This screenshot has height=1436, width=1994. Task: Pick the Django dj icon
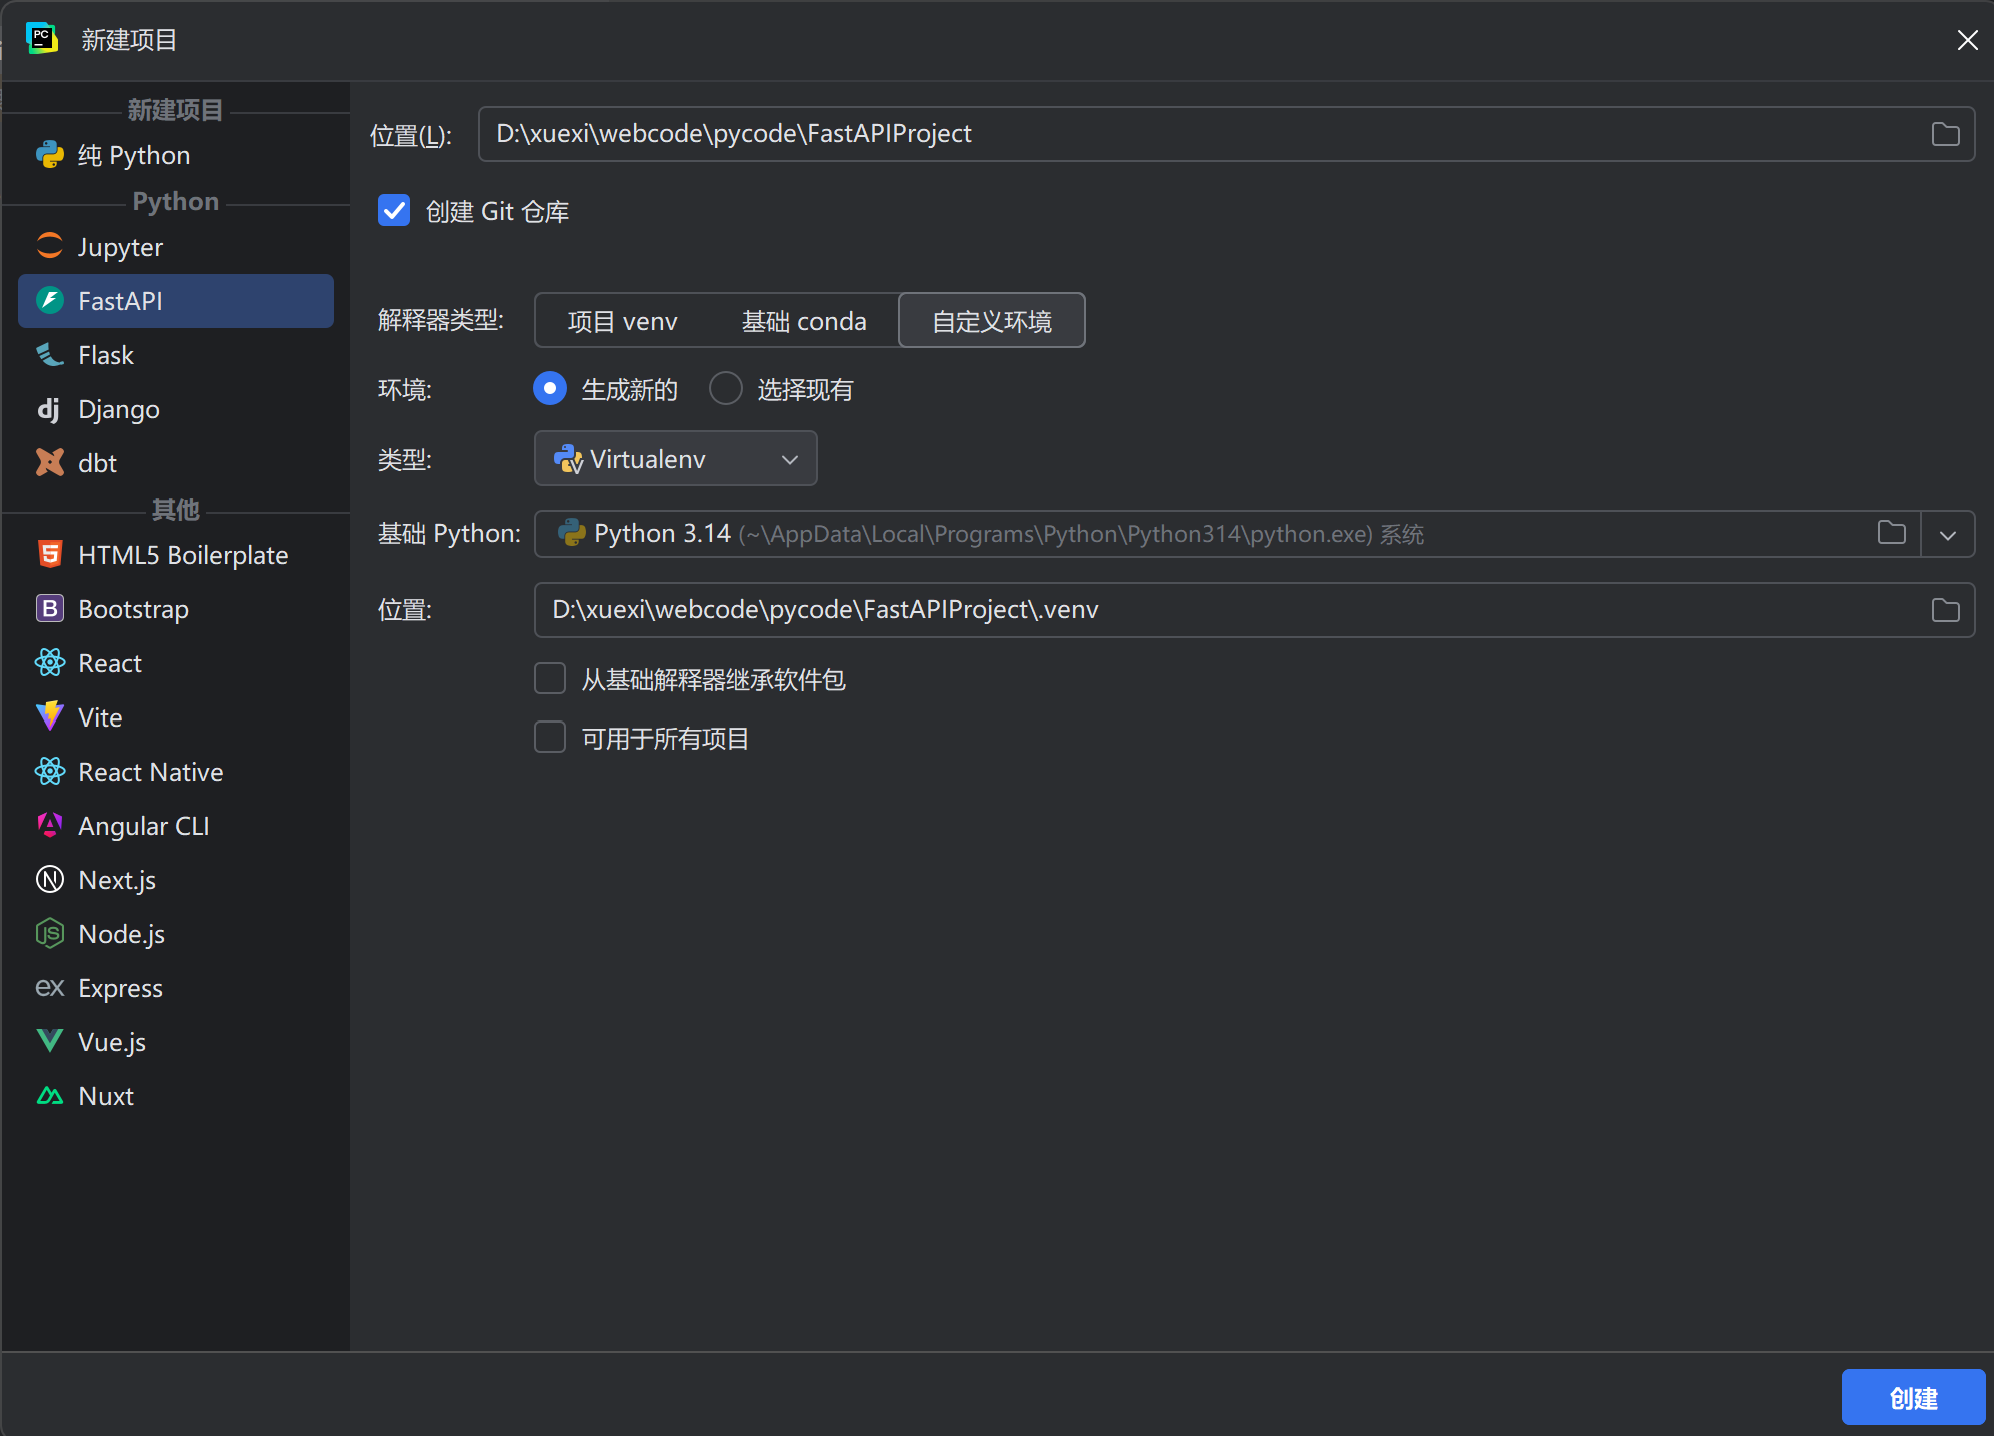(x=50, y=409)
